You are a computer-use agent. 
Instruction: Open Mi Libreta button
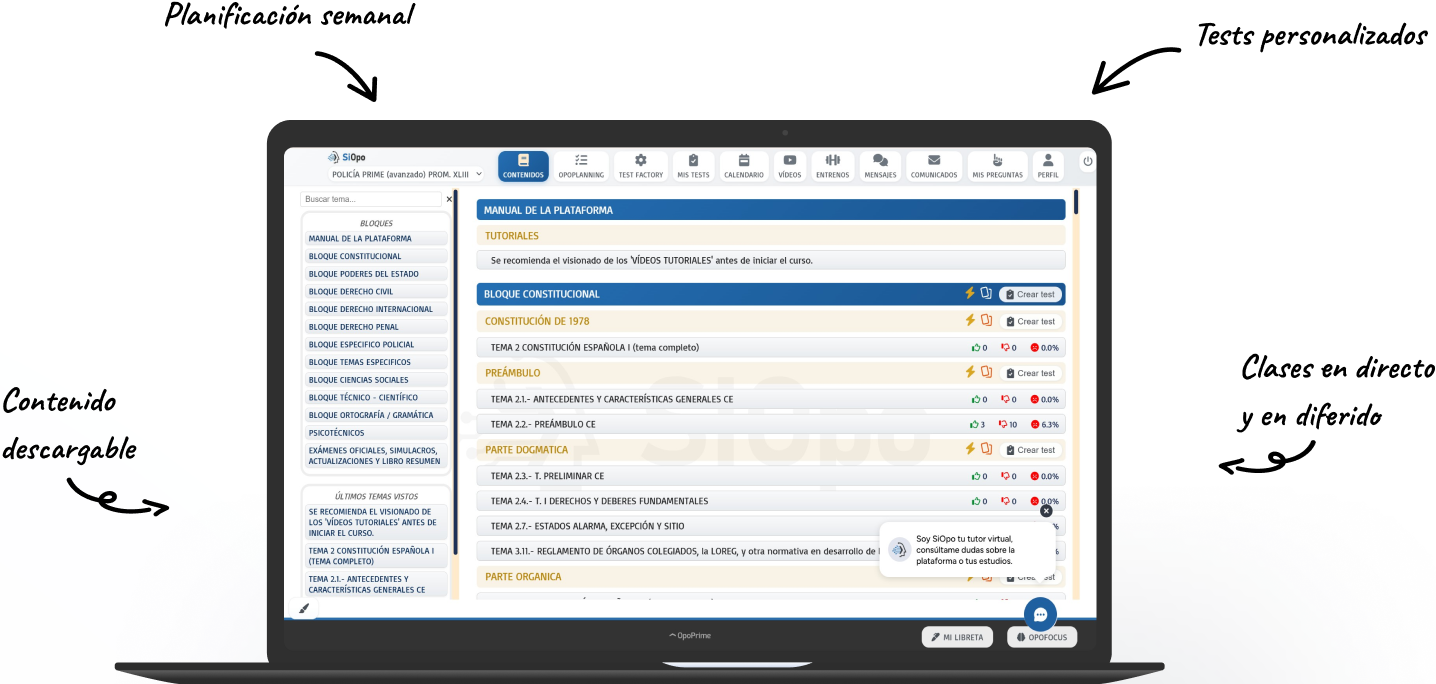click(957, 637)
